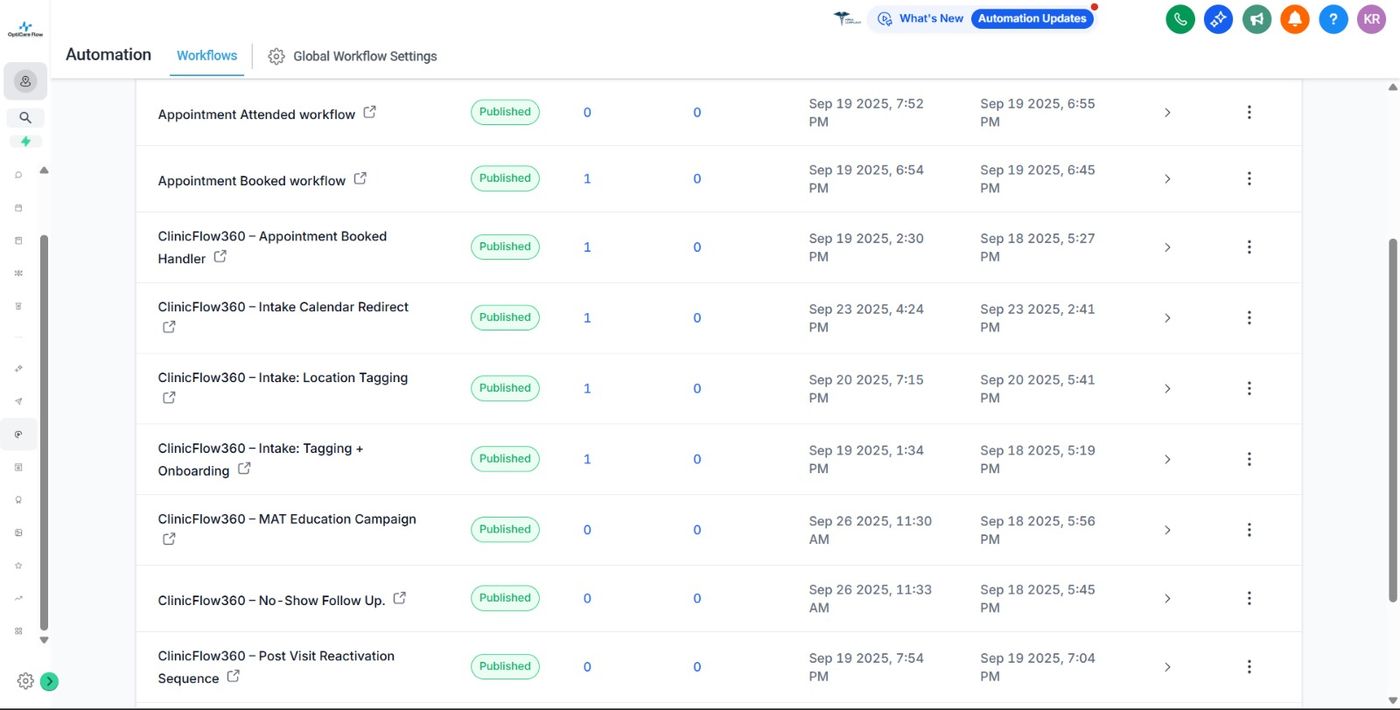Click the sidebar scroll down arrow
Viewport: 1400px width, 710px height.
pyautogui.click(x=44, y=640)
